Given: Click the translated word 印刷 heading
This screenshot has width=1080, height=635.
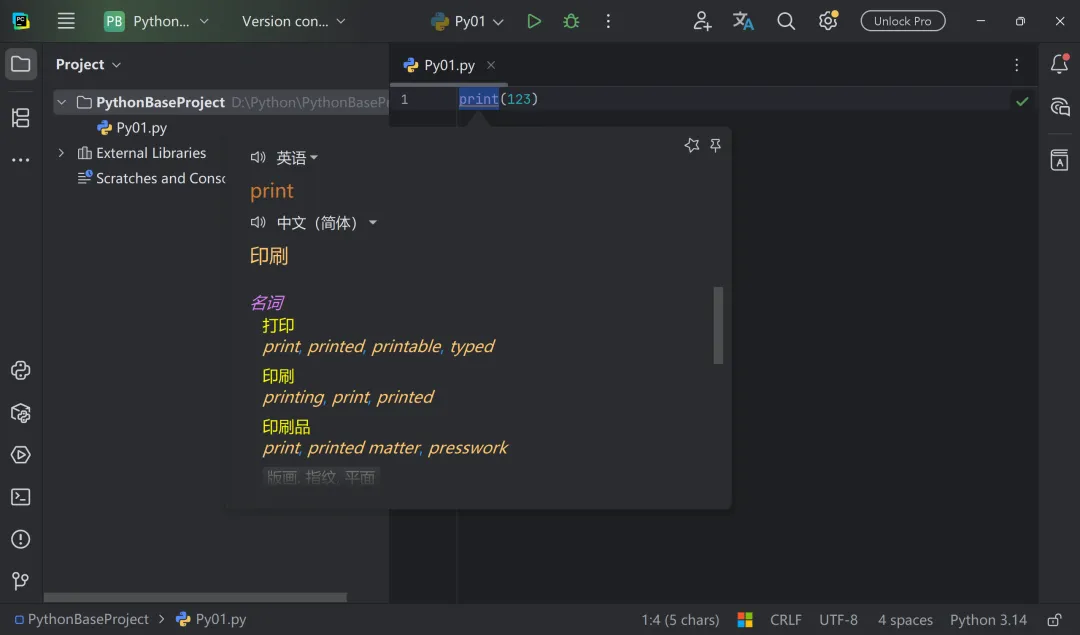Looking at the screenshot, I should click(x=269, y=256).
